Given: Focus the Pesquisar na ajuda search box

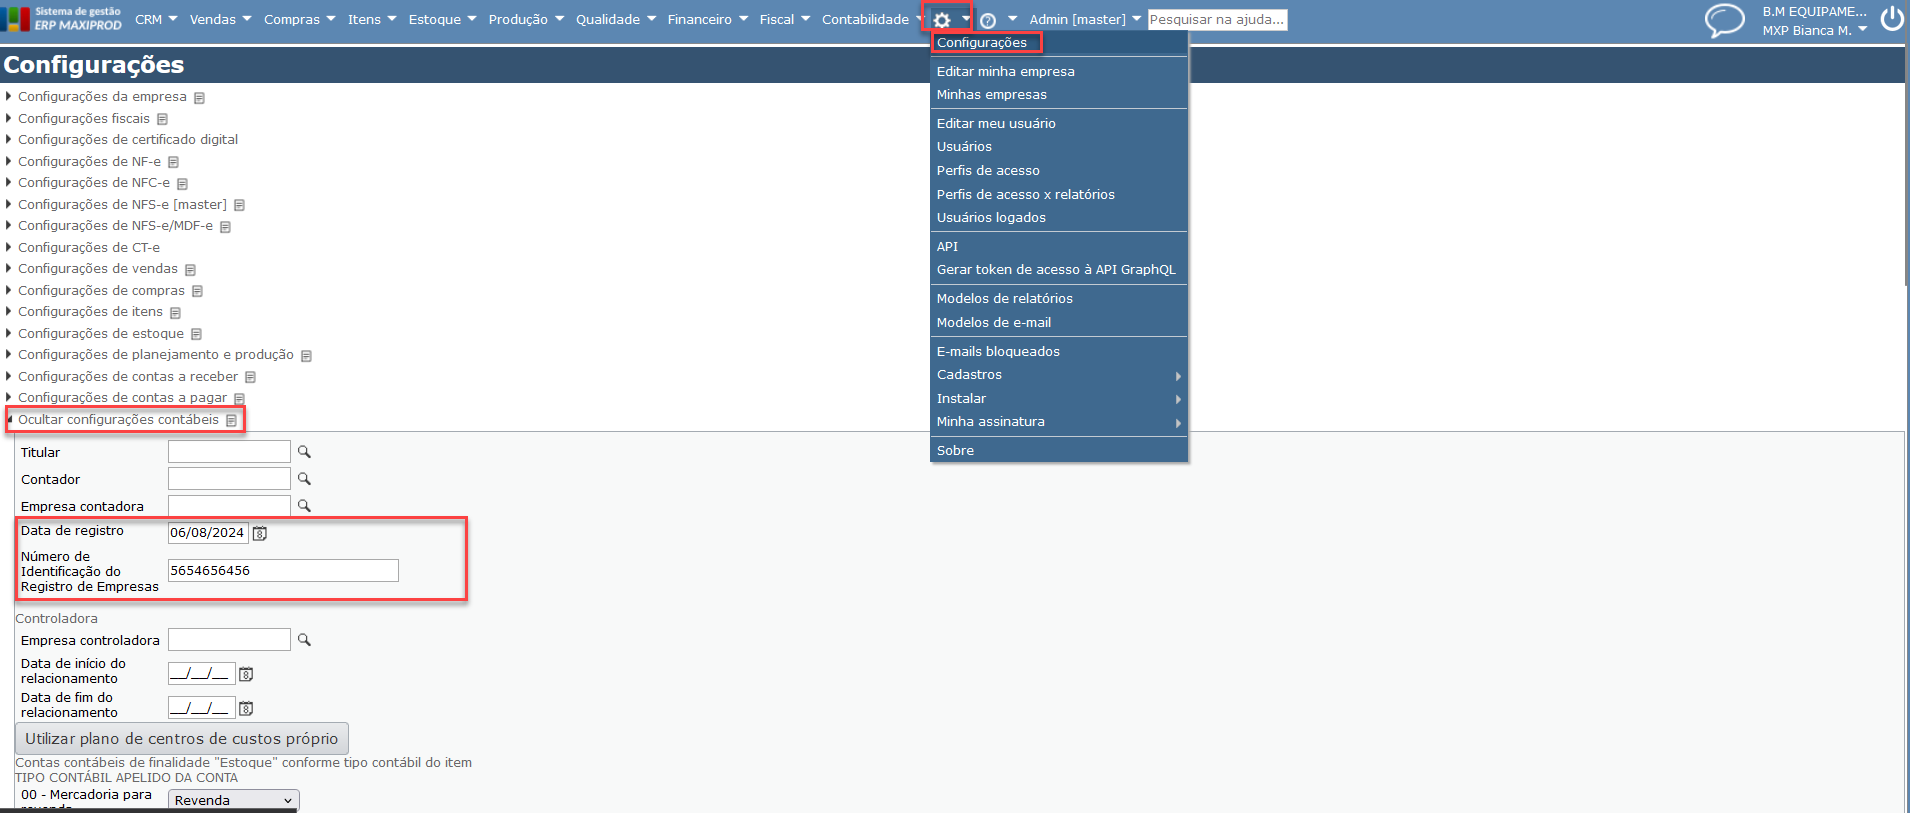Looking at the screenshot, I should 1217,20.
